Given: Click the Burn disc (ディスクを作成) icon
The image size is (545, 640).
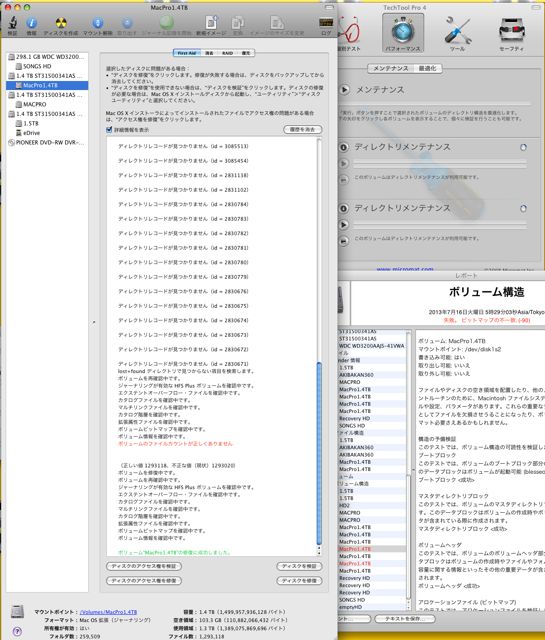Looking at the screenshot, I should pyautogui.click(x=61, y=24).
